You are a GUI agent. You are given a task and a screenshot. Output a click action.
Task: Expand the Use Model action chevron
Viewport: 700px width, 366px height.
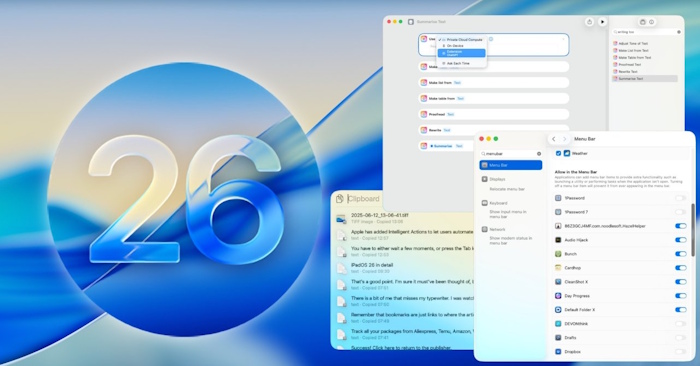pos(563,39)
